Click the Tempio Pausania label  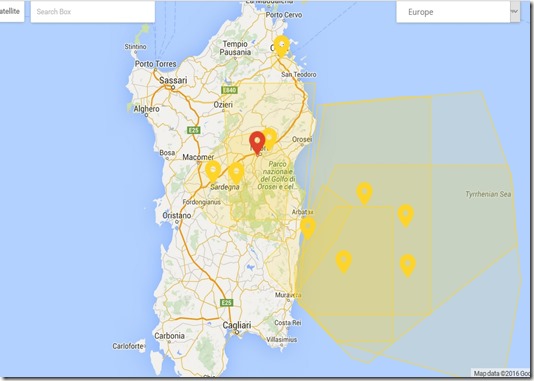(x=235, y=48)
